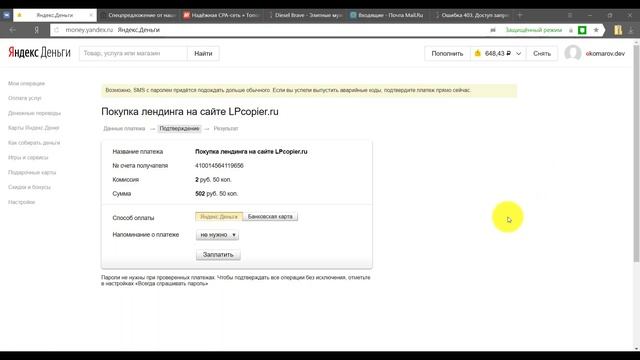Click the Защищённый режим label
Image resolution: width=640 pixels, height=360 pixels.
(x=533, y=30)
